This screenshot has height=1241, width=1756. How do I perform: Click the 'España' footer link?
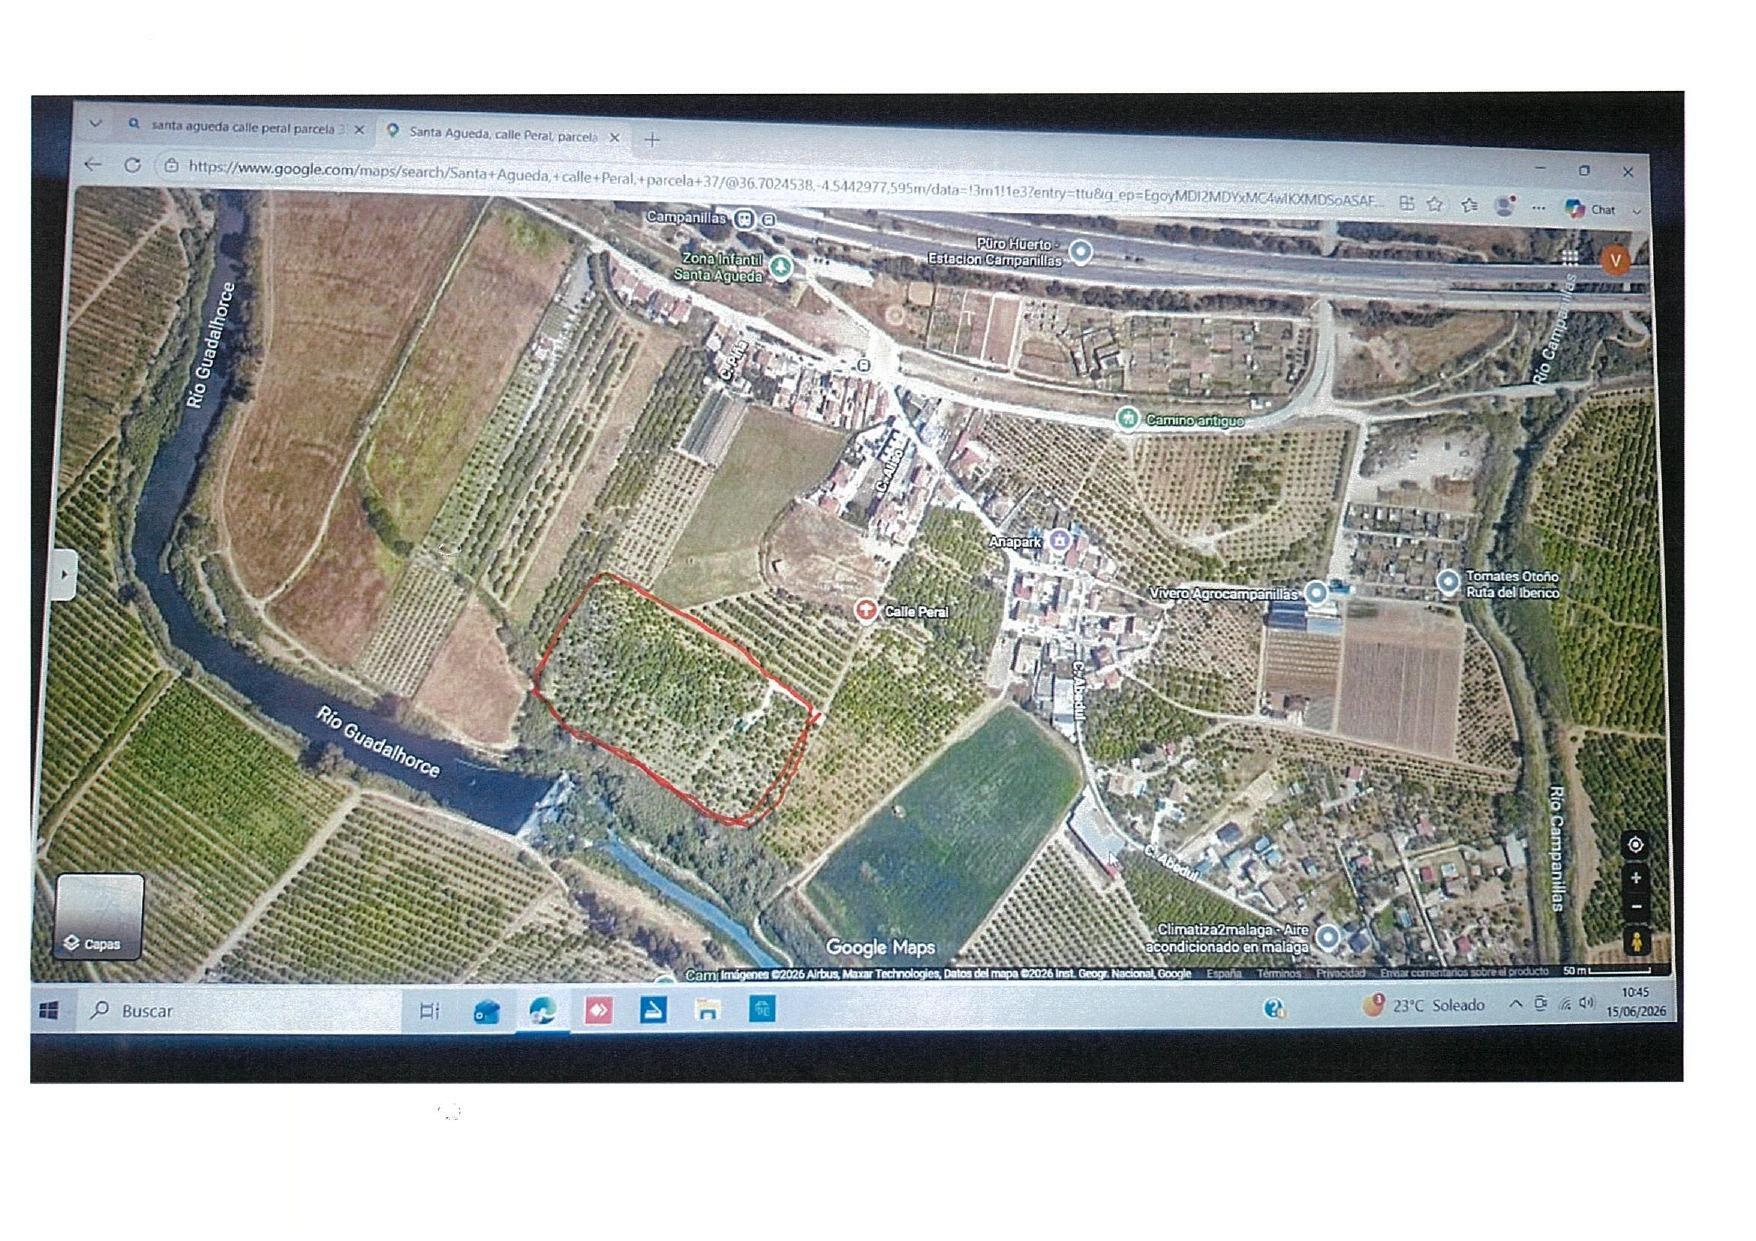[1224, 973]
